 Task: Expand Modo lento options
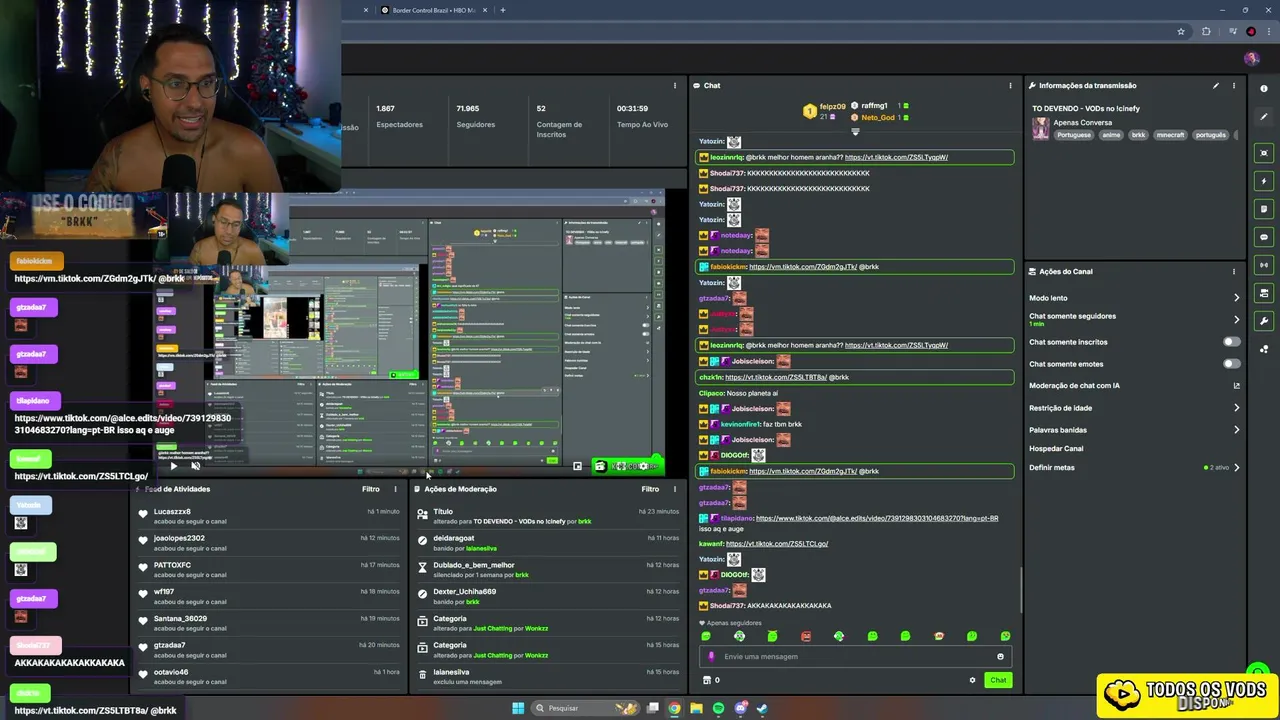point(1236,298)
